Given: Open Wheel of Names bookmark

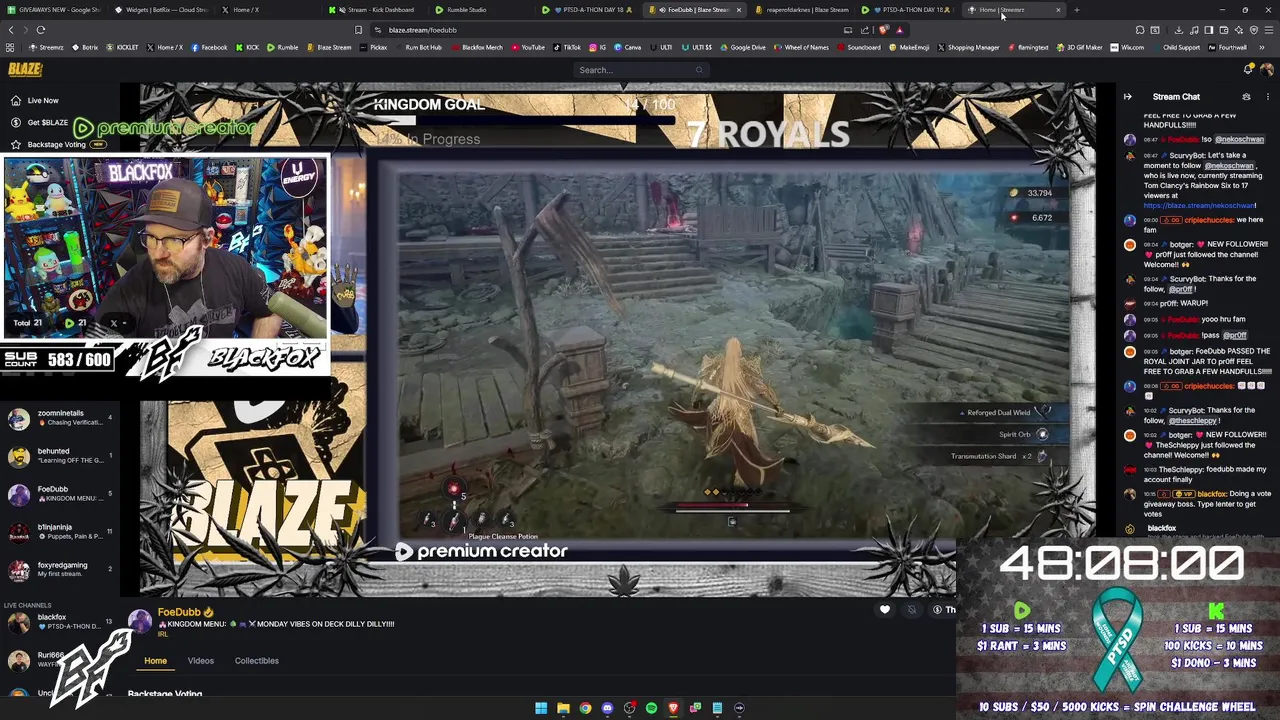Looking at the screenshot, I should (801, 47).
